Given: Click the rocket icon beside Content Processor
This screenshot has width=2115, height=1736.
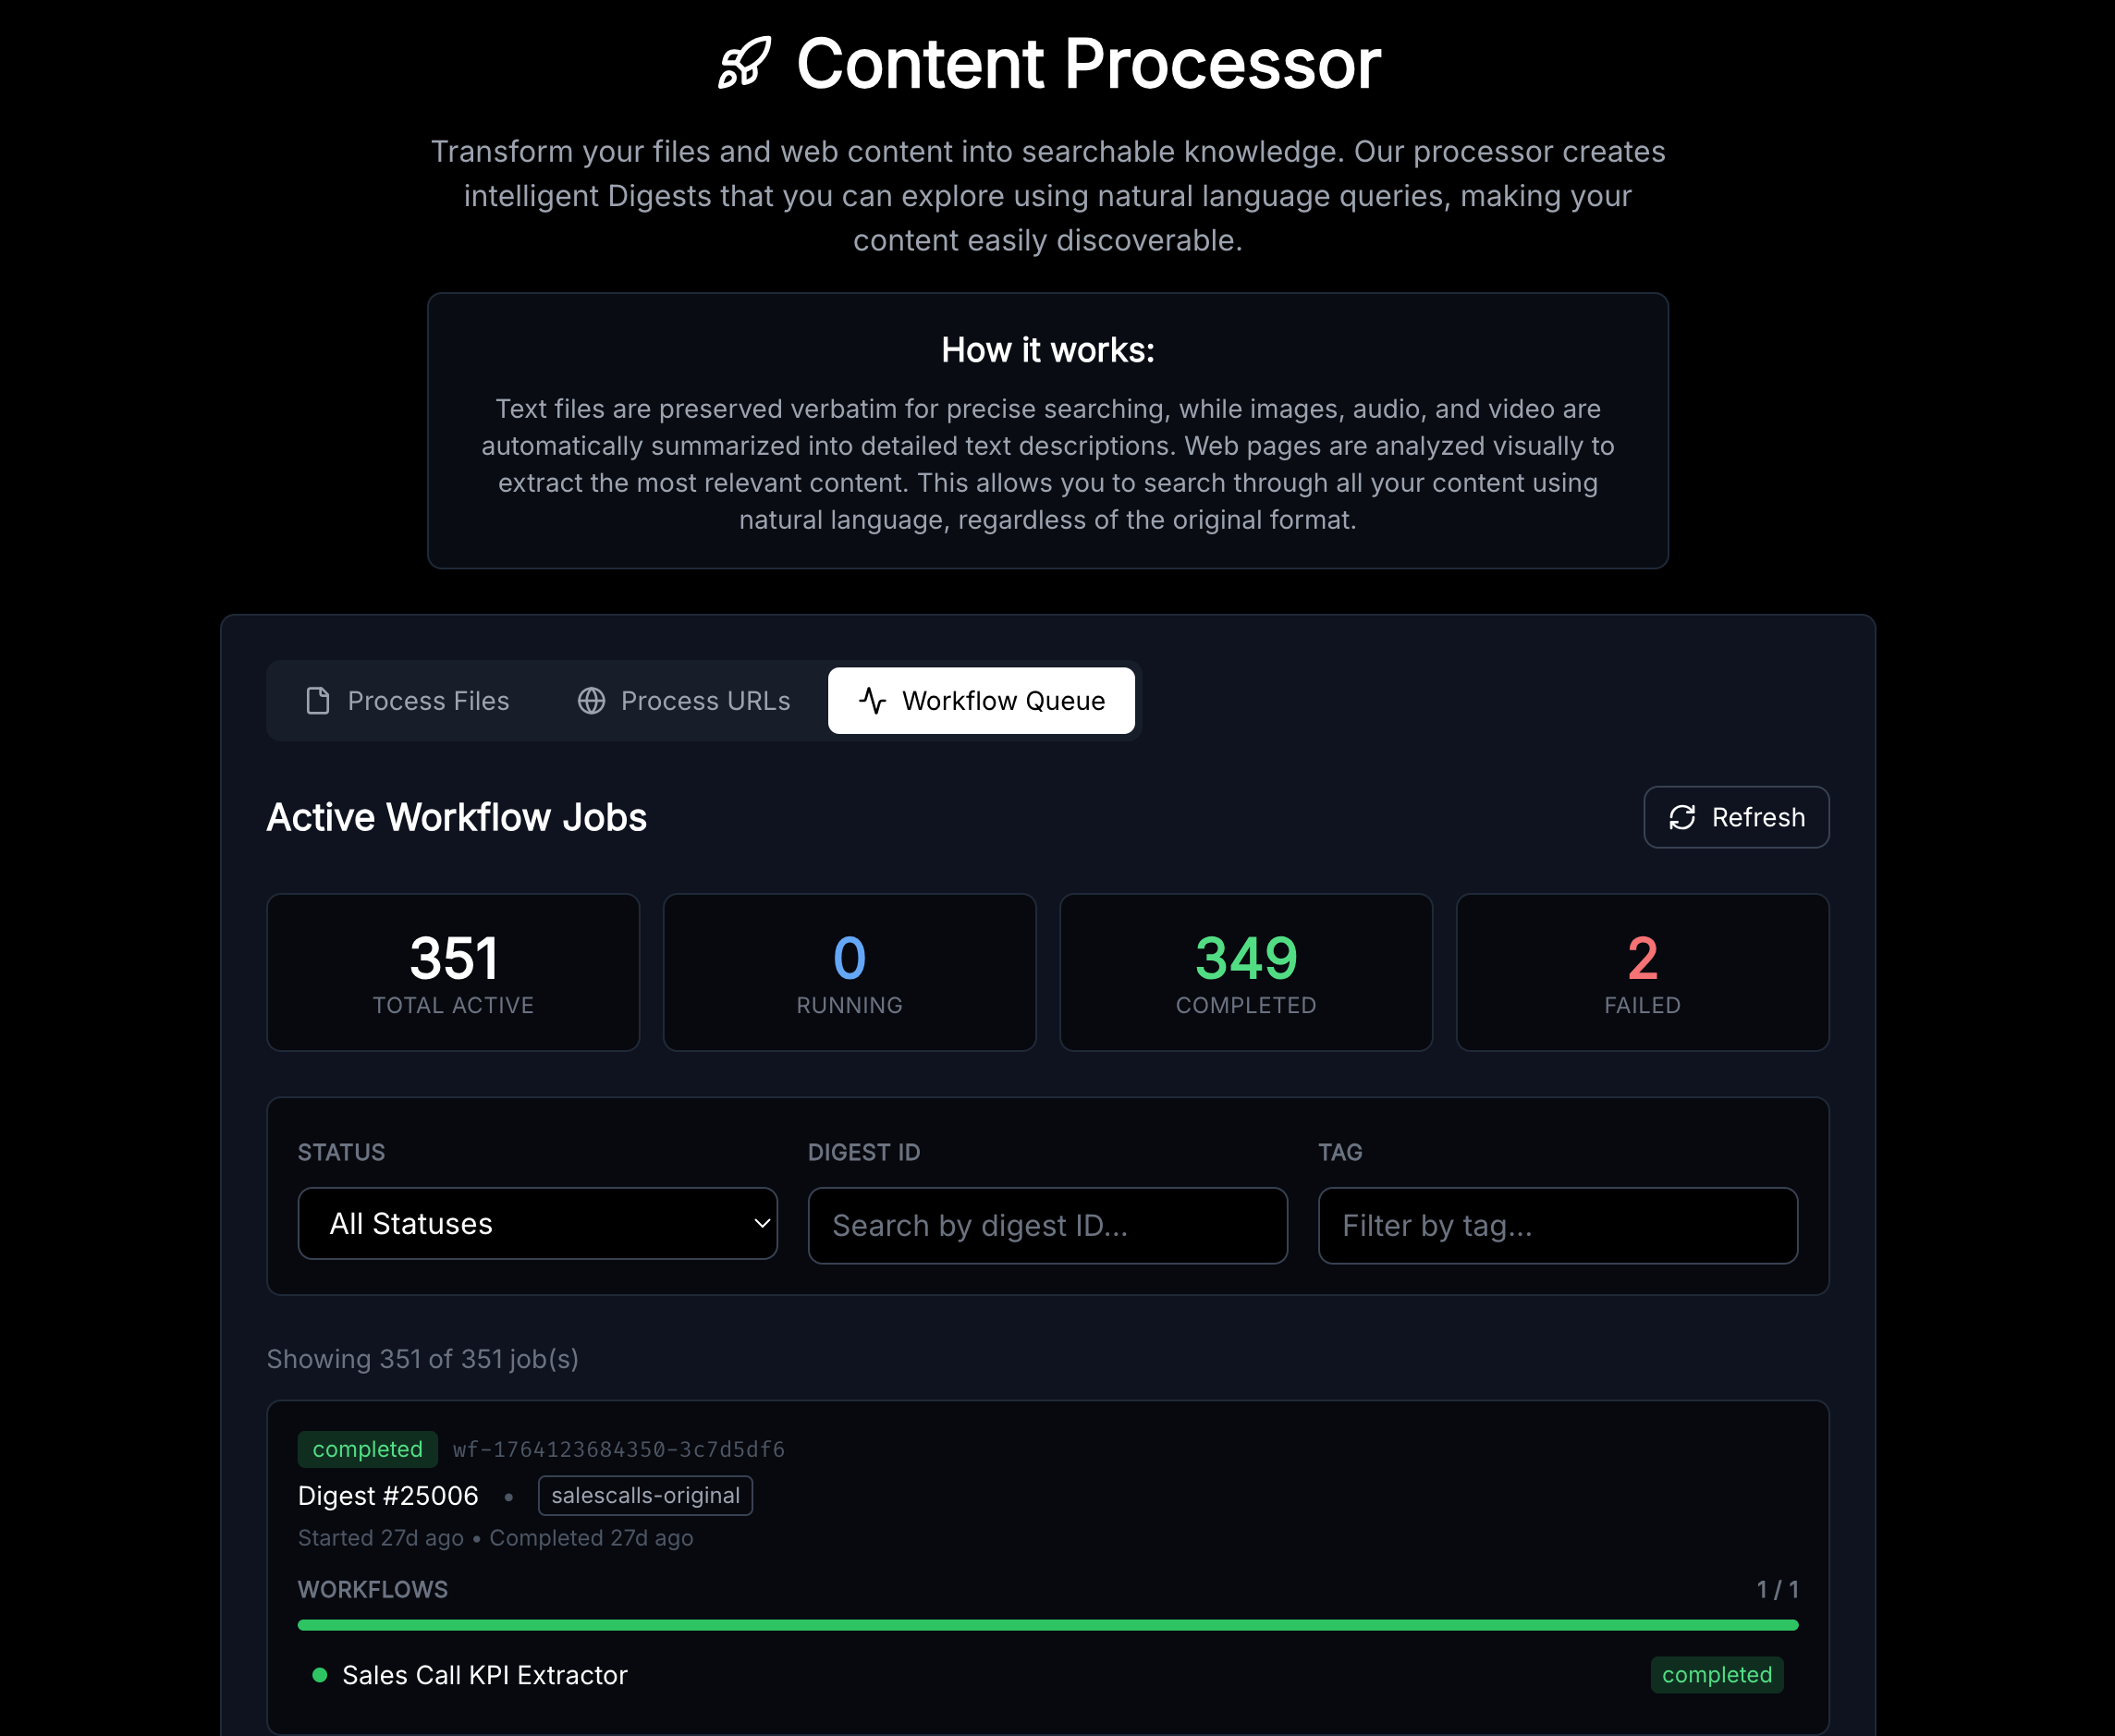Looking at the screenshot, I should pos(745,64).
